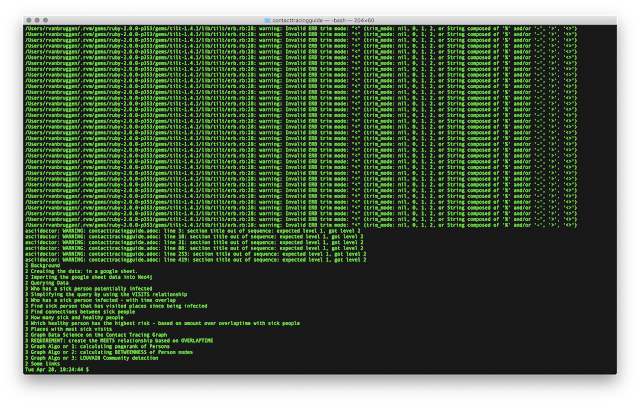The height and width of the screenshot is (405, 640).
Task: Click the asciidoctor warning for line 3
Action: [193, 231]
